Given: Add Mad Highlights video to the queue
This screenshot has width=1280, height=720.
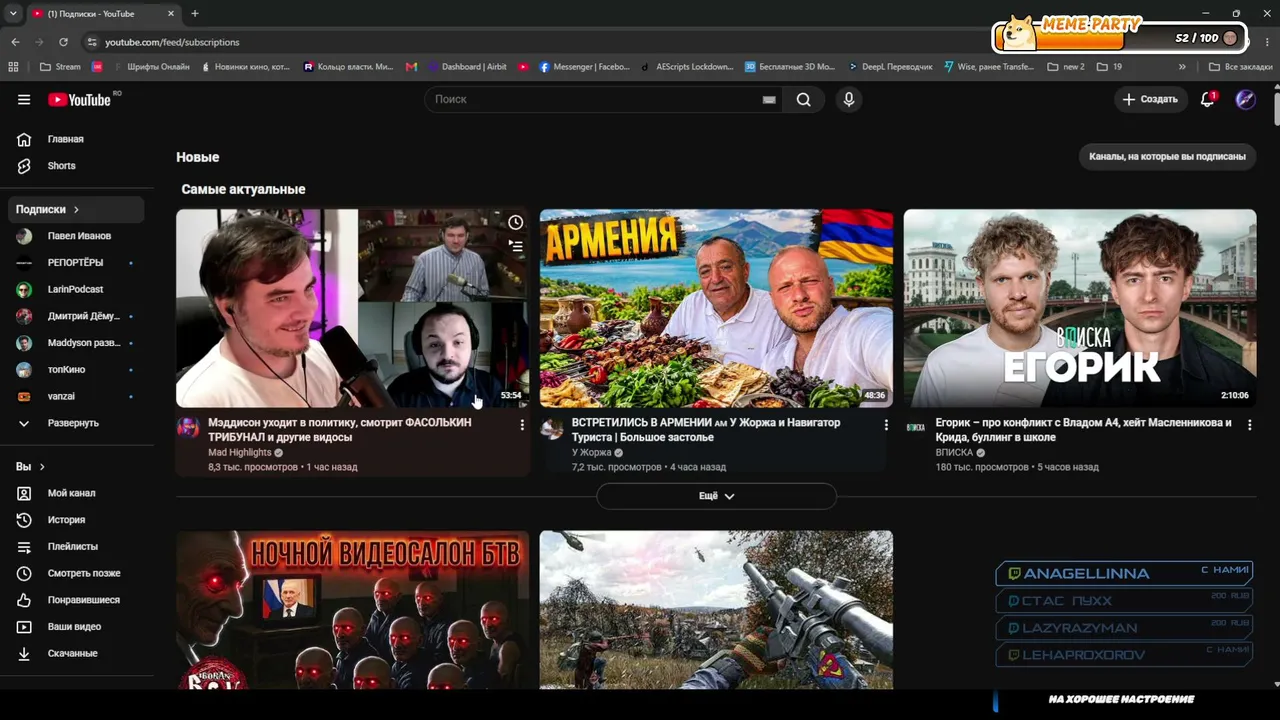Looking at the screenshot, I should pyautogui.click(x=515, y=245).
